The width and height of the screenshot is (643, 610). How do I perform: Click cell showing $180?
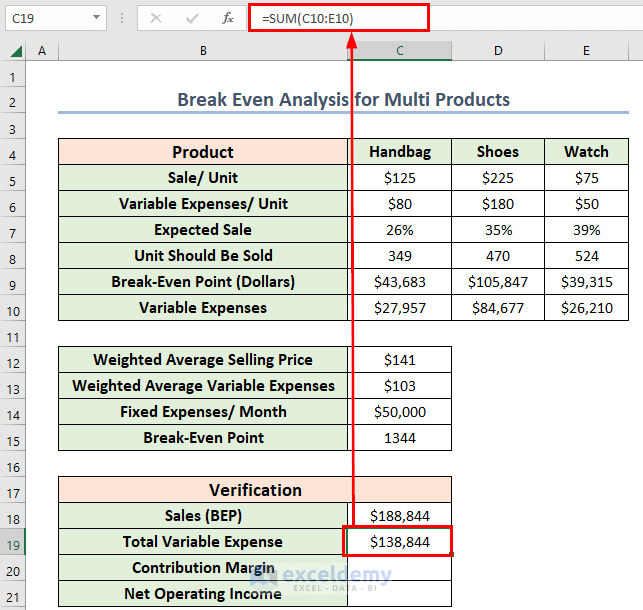coord(498,204)
